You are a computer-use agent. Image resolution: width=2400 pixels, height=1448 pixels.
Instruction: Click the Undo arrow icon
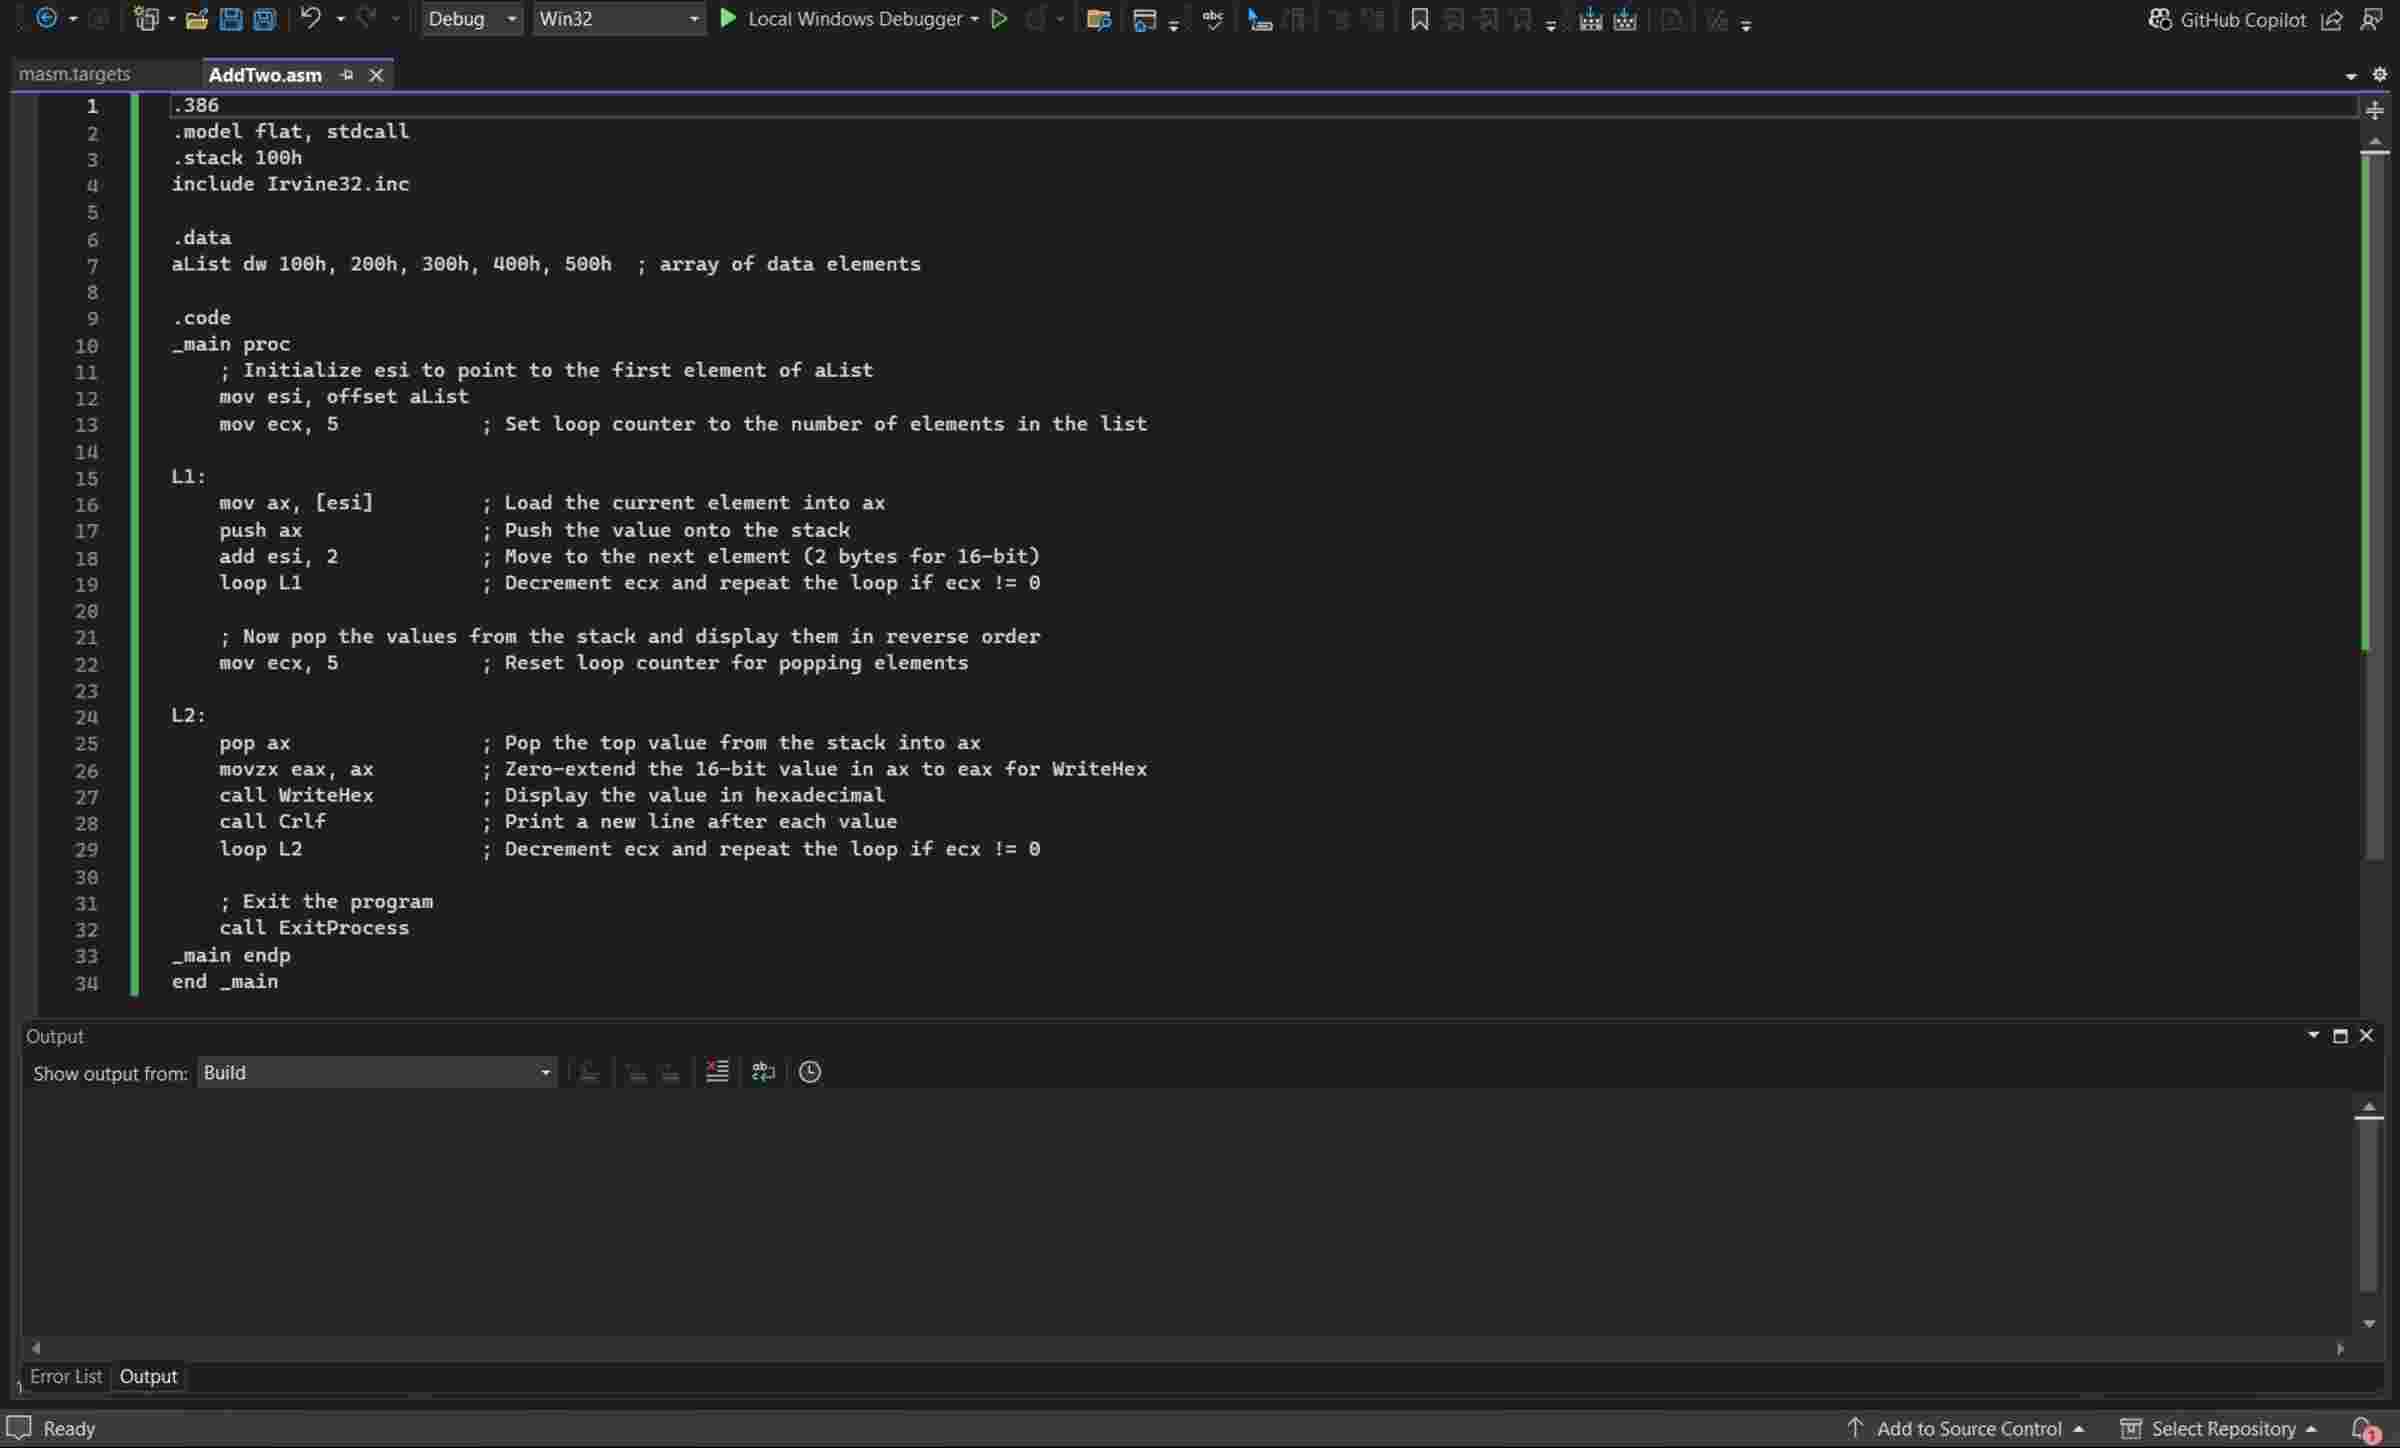point(311,18)
